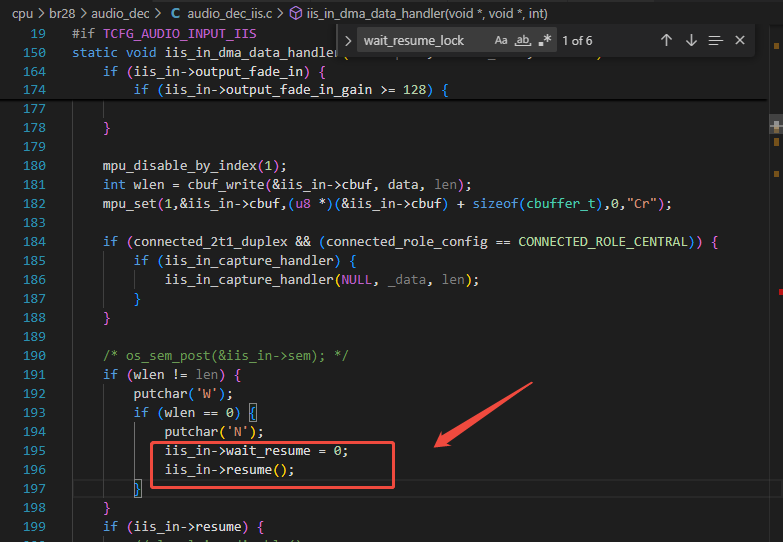Toggle Match Case in find widget
The height and width of the screenshot is (542, 783).
[x=501, y=40]
